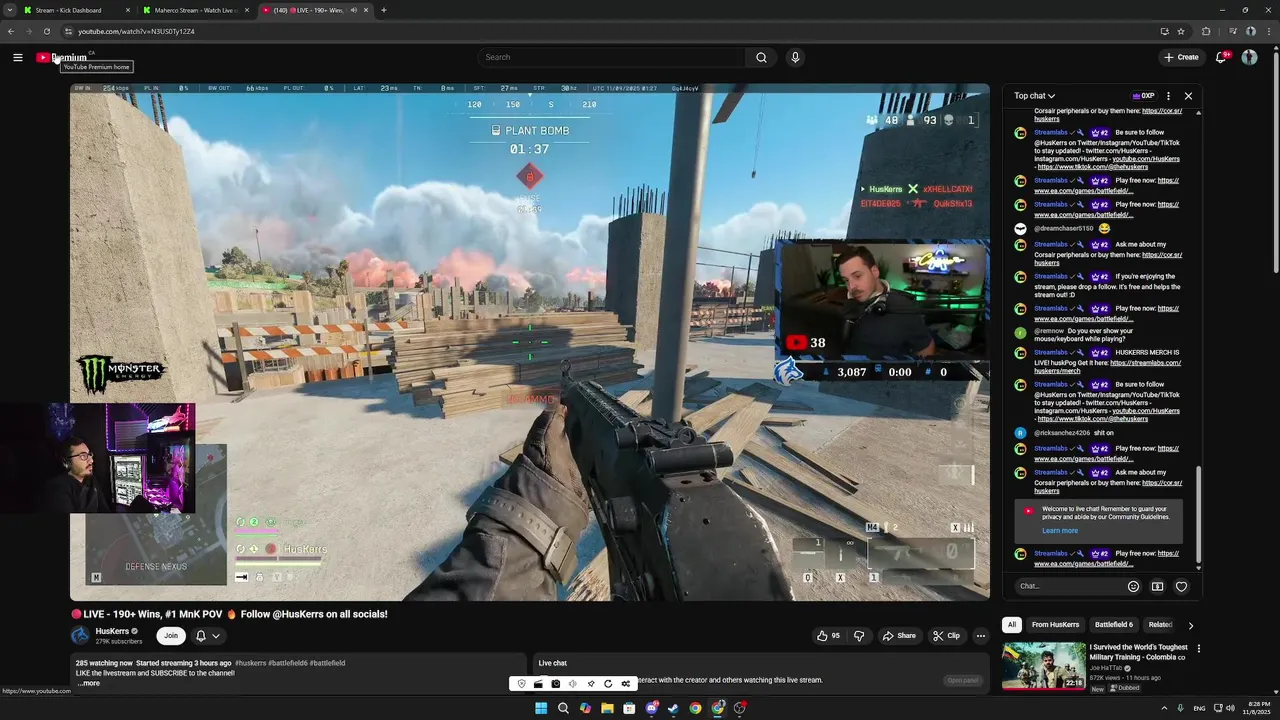Open YouTube notifications bell
Screen dimensions: 1280x720
coord(1221,57)
